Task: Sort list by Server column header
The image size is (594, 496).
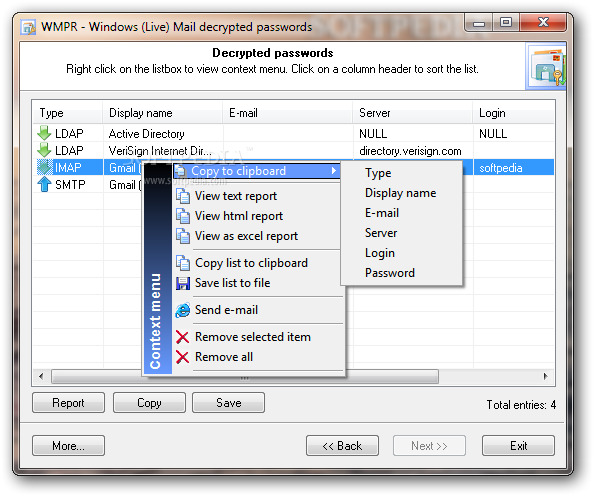Action: coord(413,113)
